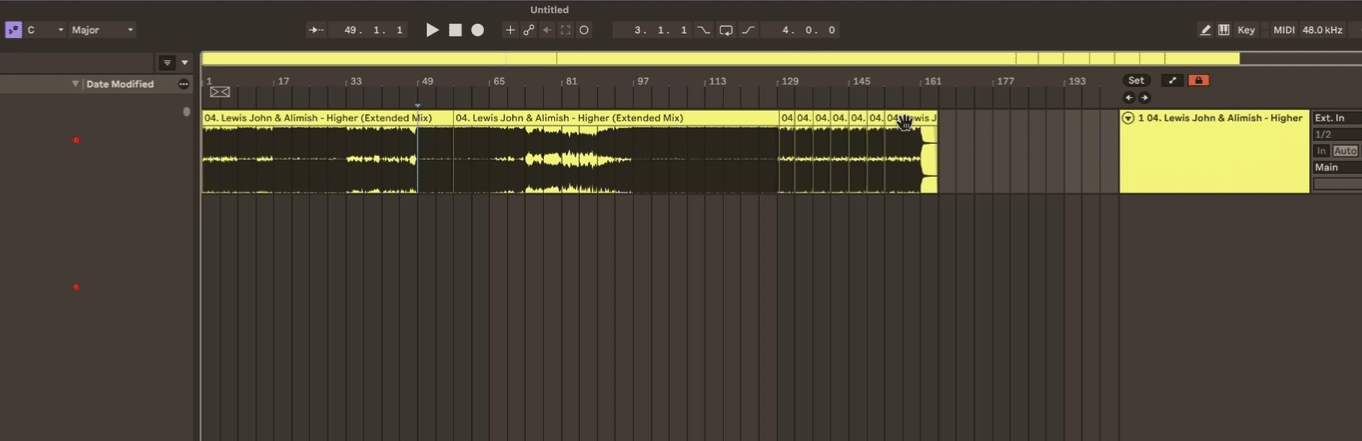Click the Capture MIDI bracket icon
1362x441 pixels.
[x=565, y=30]
